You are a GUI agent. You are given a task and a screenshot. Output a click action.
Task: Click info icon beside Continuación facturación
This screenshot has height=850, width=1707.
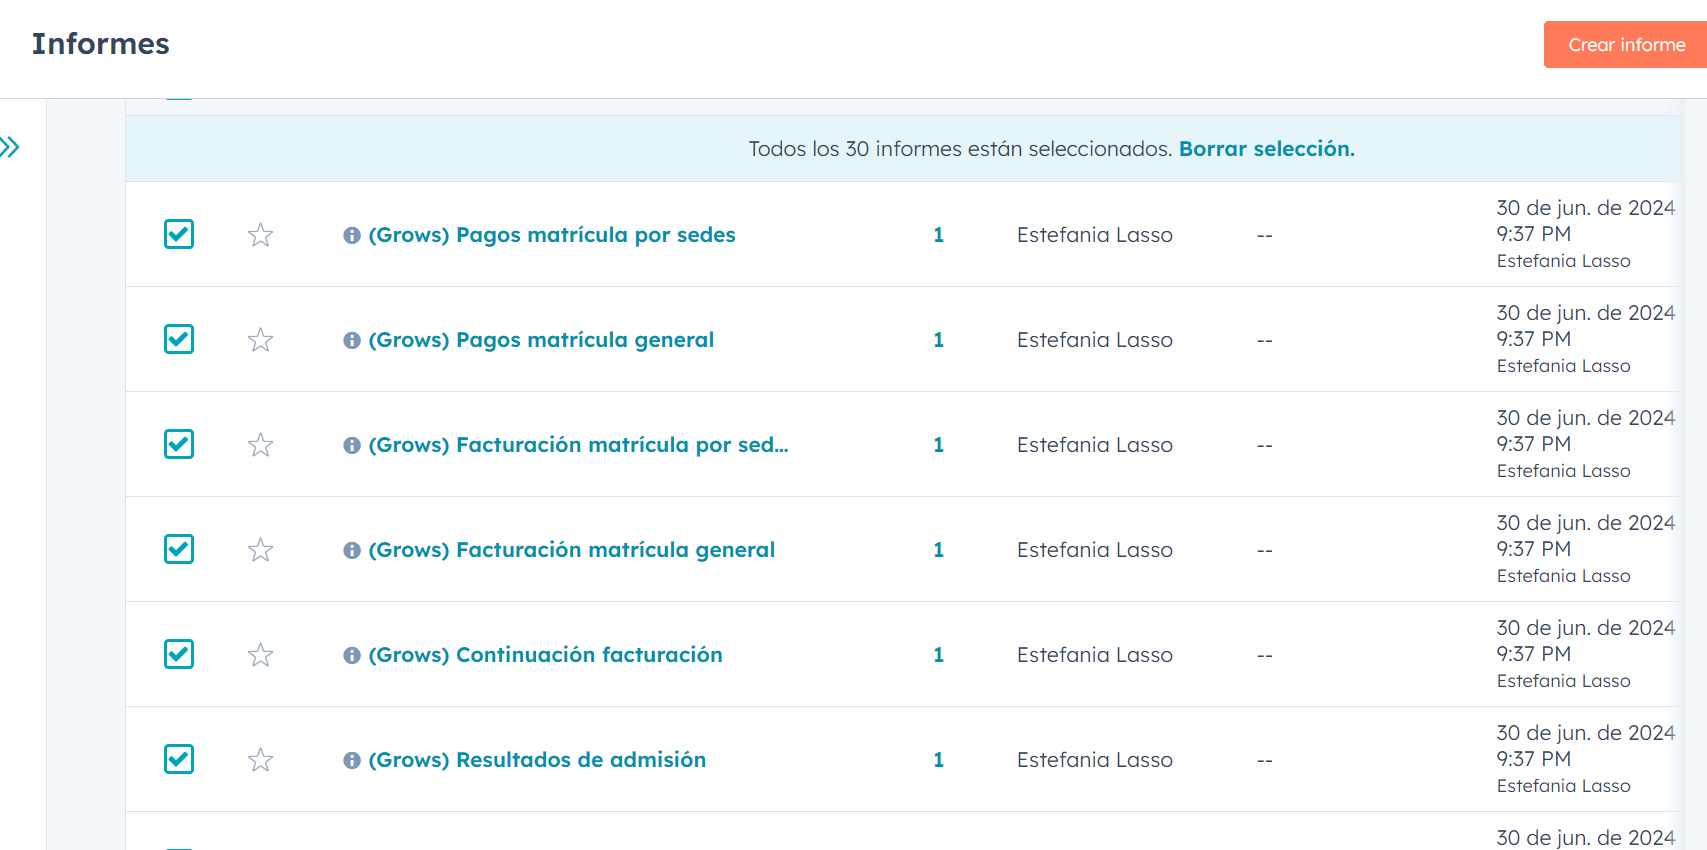click(352, 656)
